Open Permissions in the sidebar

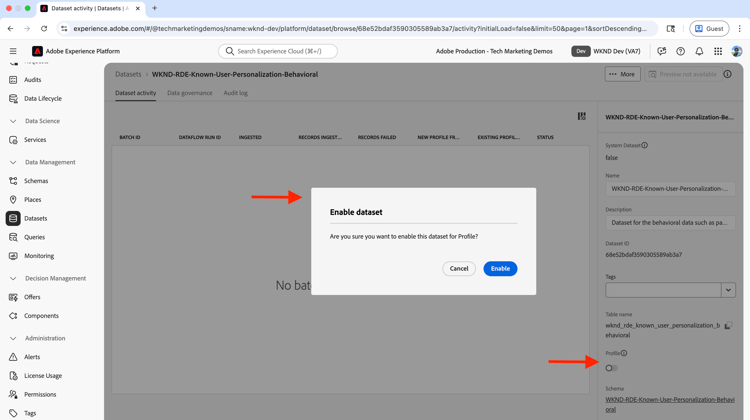click(x=40, y=394)
